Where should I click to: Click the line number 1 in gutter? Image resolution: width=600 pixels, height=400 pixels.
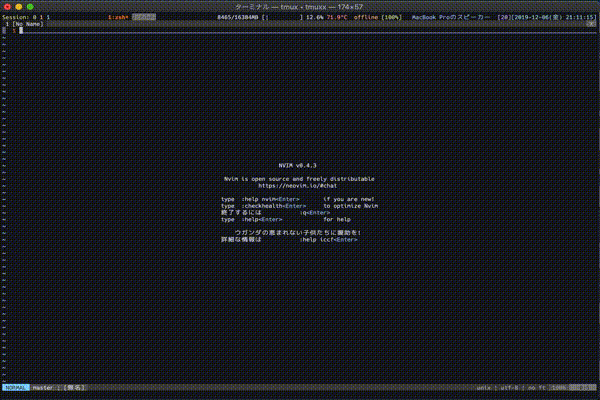[x=14, y=31]
